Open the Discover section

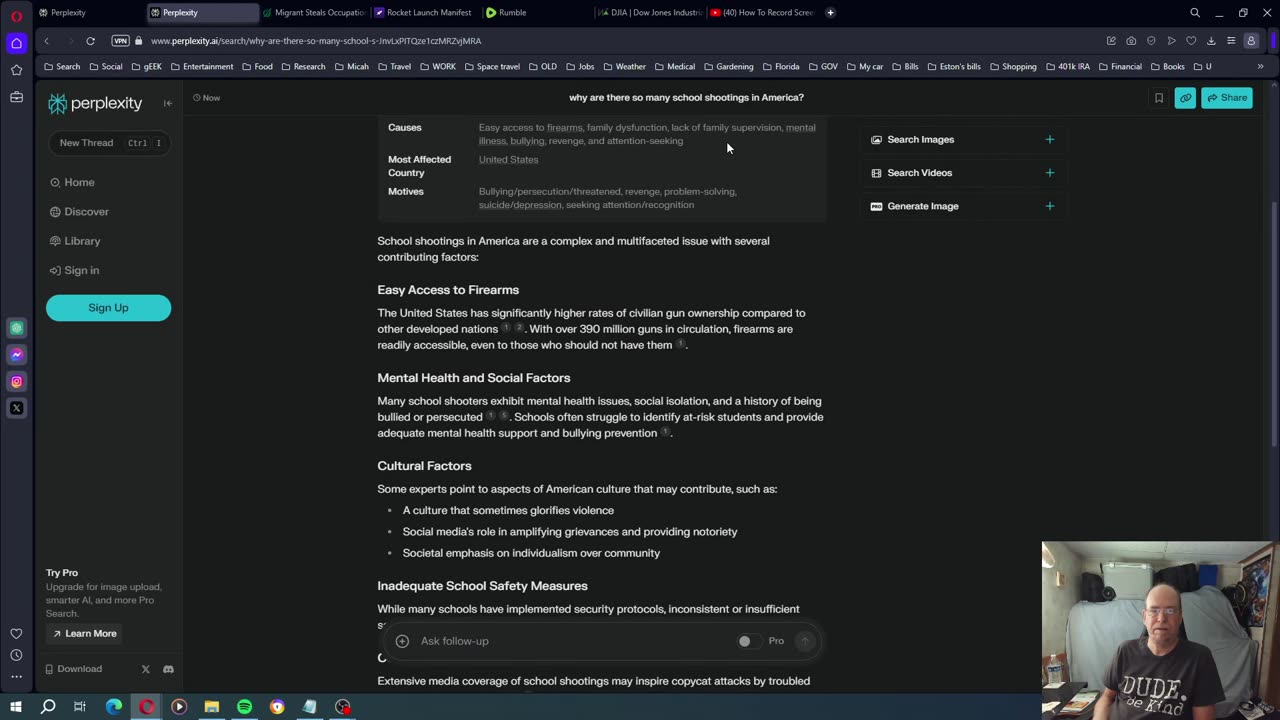click(x=79, y=212)
